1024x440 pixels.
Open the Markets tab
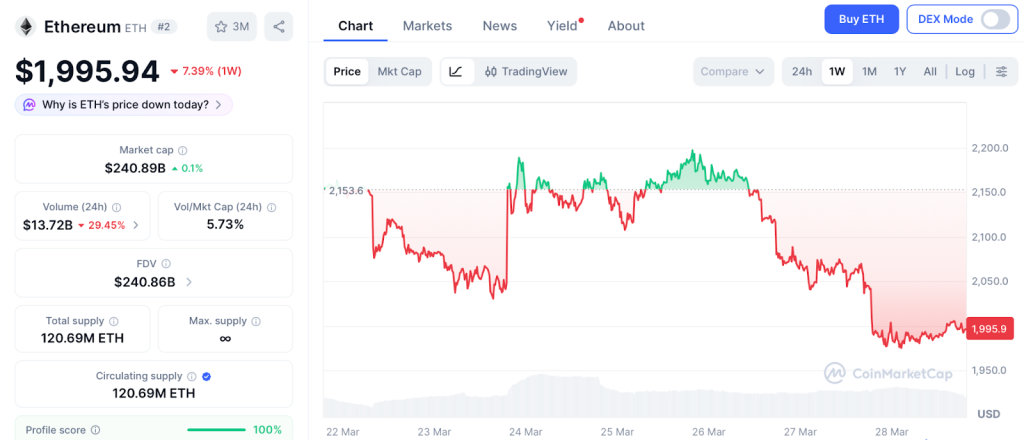(x=427, y=26)
